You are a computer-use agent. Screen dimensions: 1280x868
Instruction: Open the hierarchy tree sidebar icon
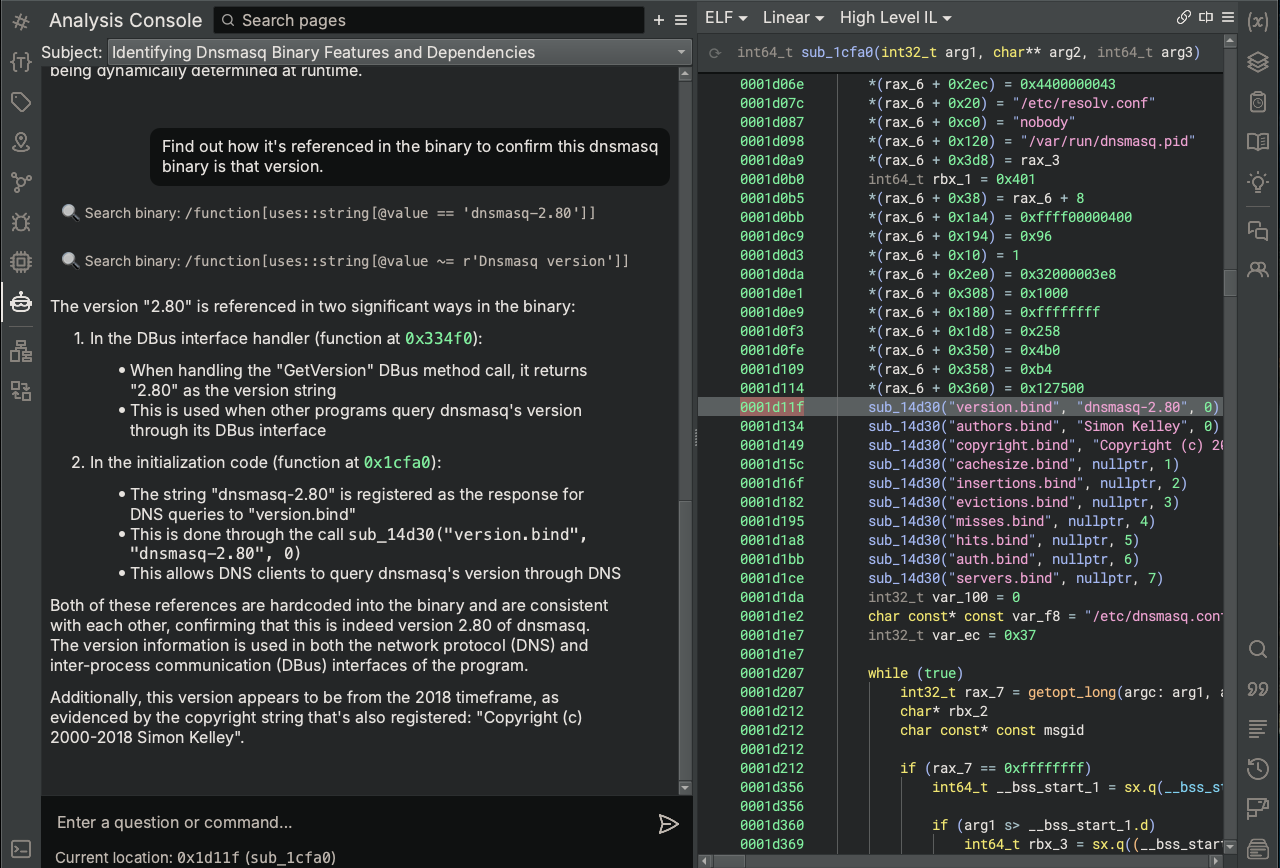pyautogui.click(x=20, y=351)
